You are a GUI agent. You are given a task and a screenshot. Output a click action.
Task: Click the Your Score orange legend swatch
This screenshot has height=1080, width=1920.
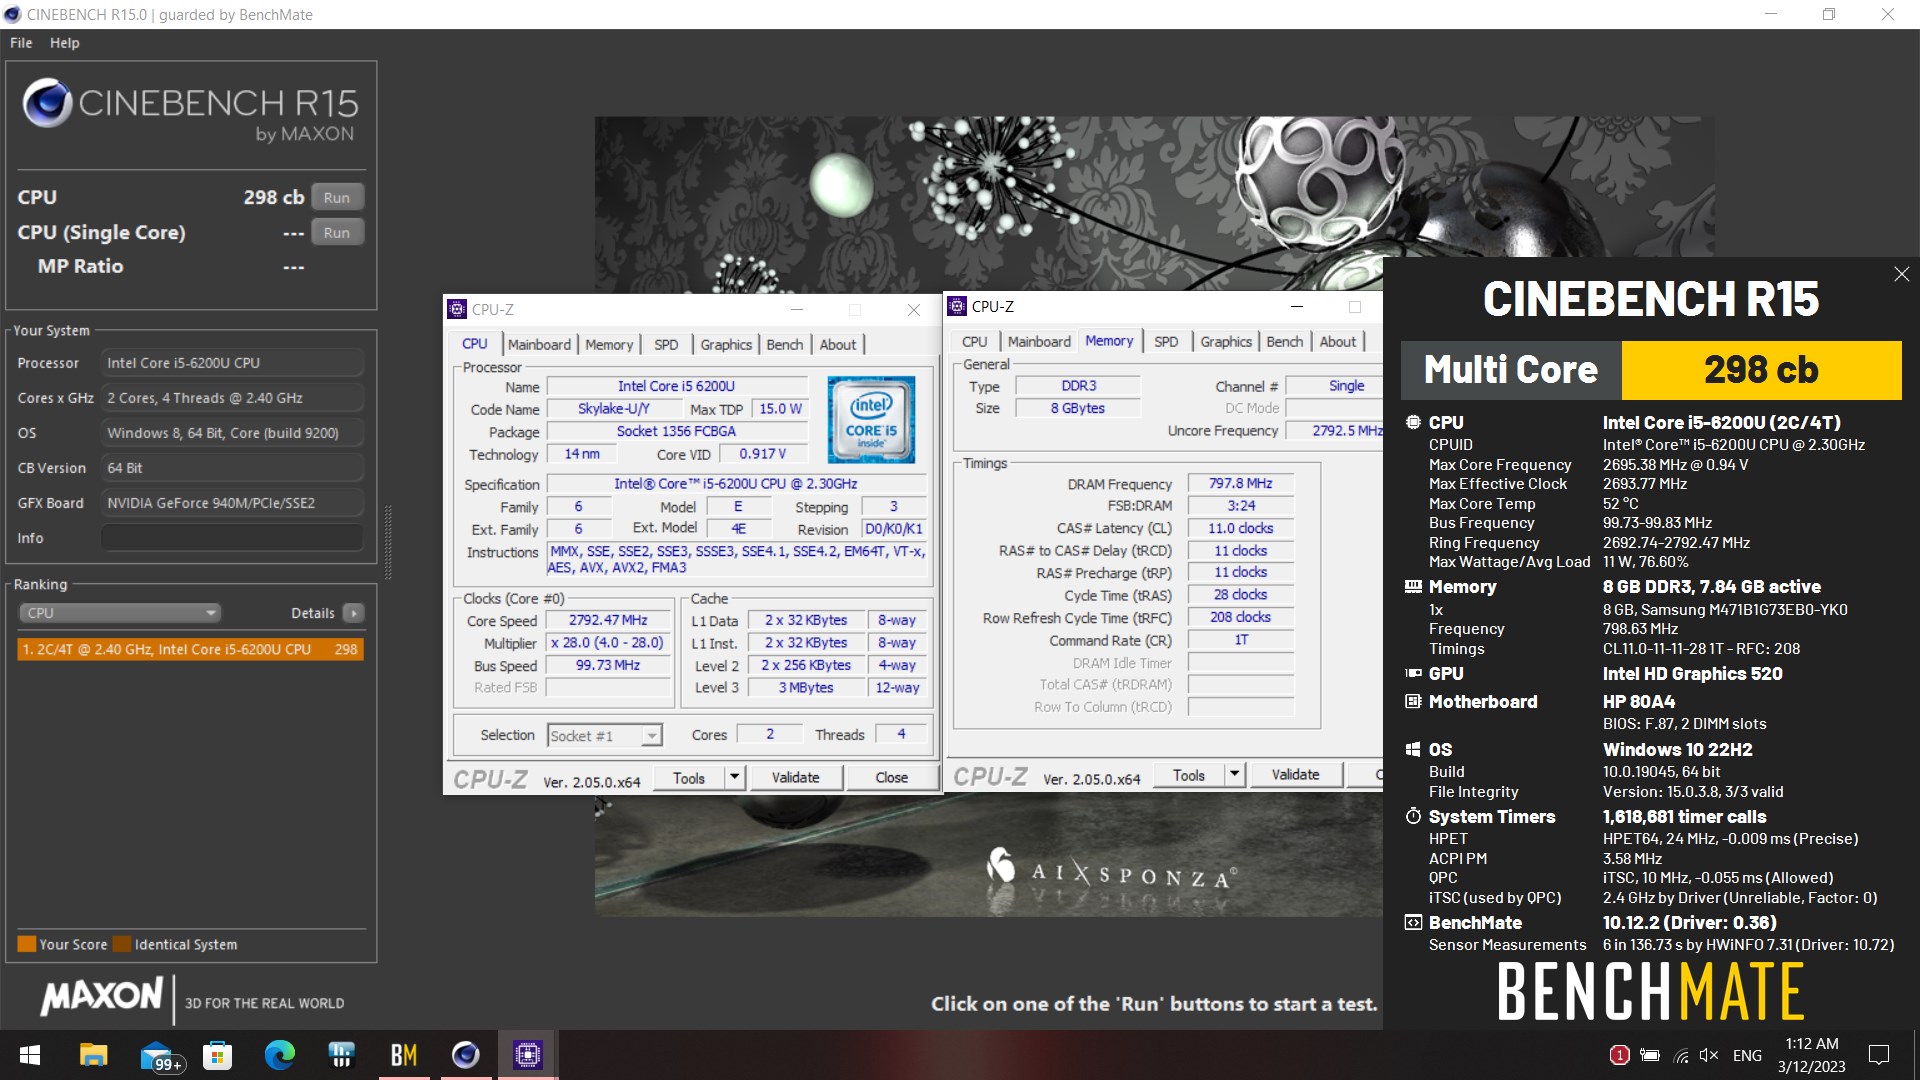pyautogui.click(x=26, y=944)
